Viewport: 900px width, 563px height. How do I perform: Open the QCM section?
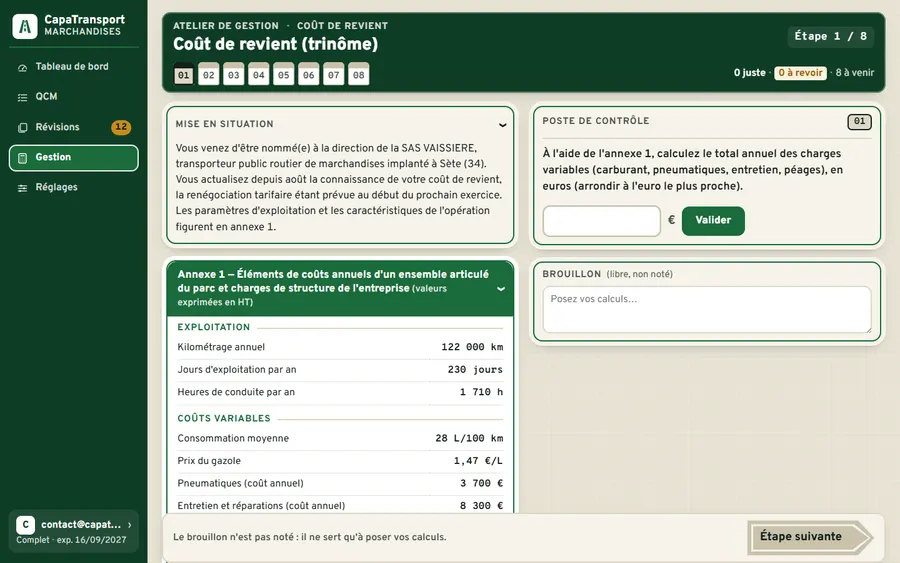(x=73, y=97)
